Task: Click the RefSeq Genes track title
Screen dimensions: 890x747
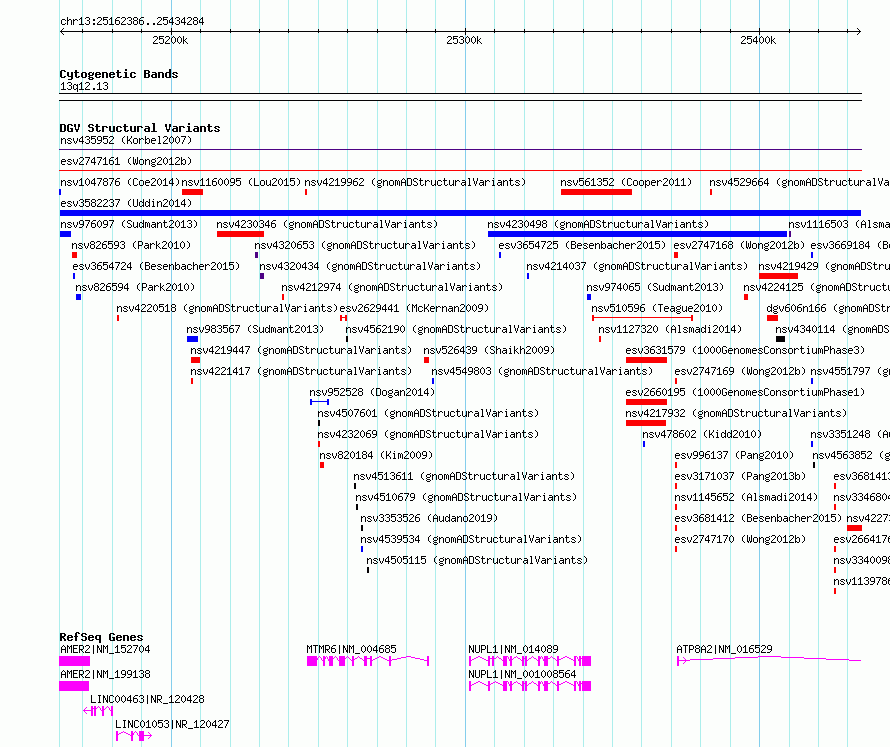Action: click(102, 637)
